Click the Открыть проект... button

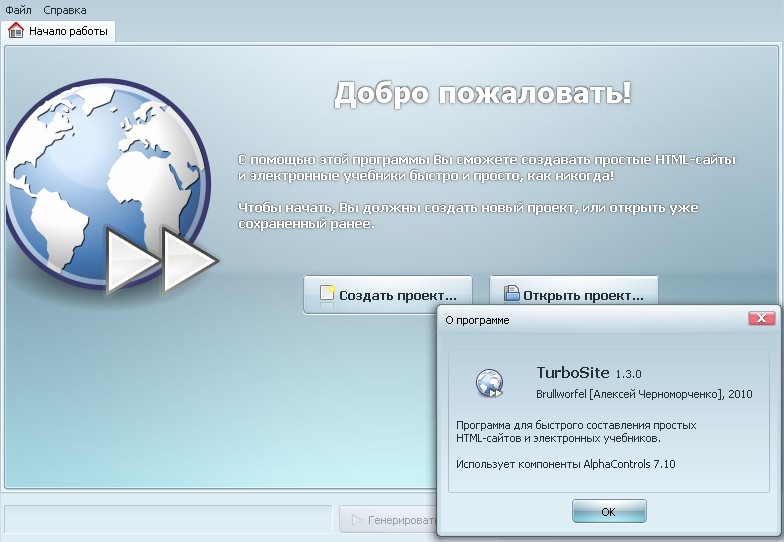[x=574, y=292]
